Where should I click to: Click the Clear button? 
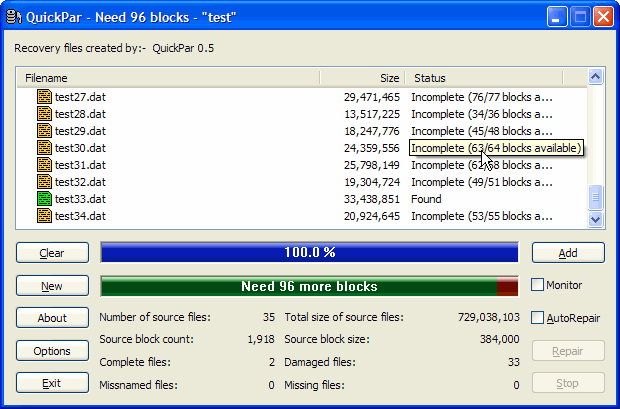tap(52, 253)
